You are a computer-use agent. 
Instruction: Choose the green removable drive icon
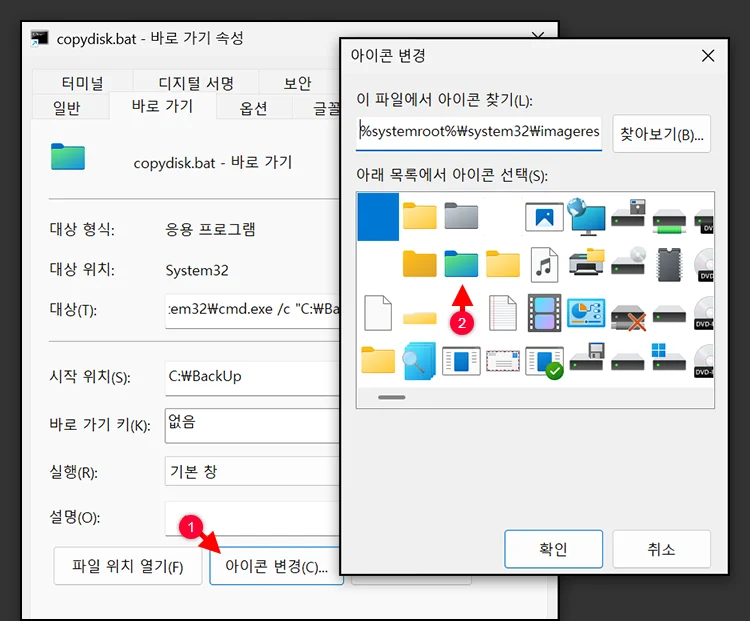point(670,221)
